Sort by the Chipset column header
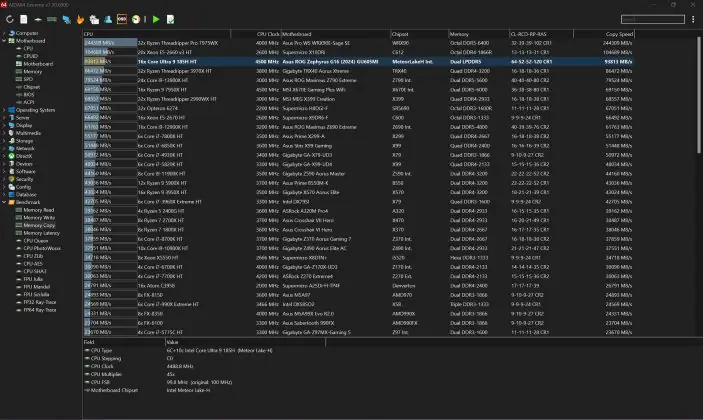Image resolution: width=703 pixels, height=420 pixels. click(419, 34)
